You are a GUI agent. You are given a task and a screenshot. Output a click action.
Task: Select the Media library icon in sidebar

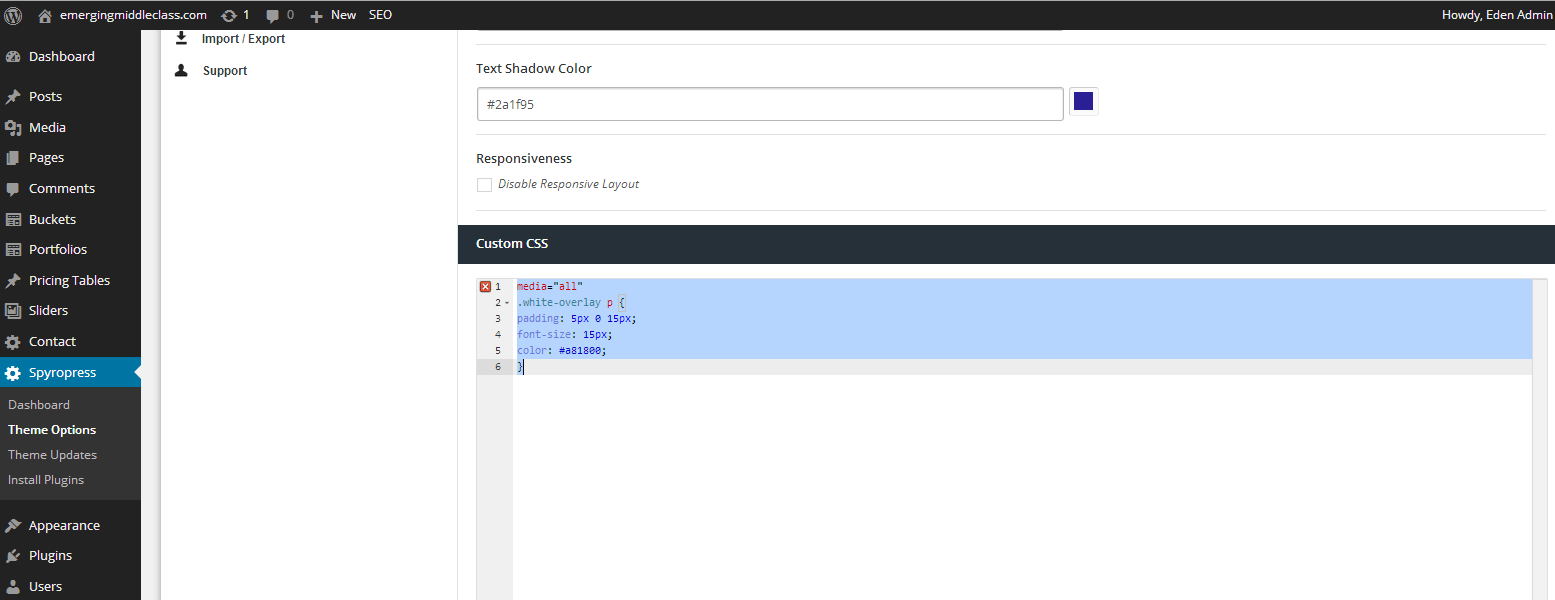click(18, 127)
